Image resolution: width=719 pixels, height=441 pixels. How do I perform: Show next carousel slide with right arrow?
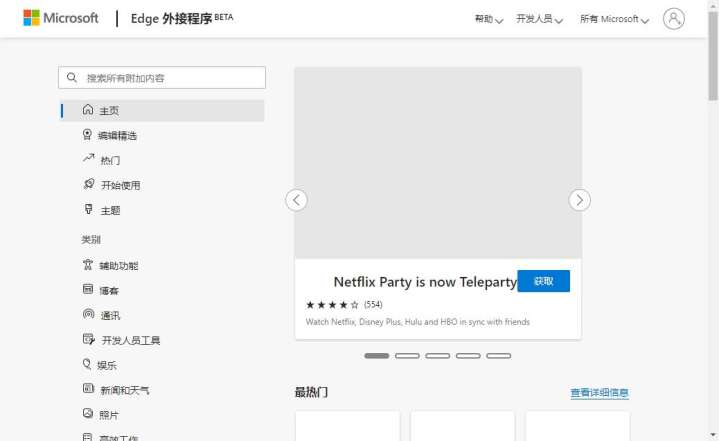580,200
